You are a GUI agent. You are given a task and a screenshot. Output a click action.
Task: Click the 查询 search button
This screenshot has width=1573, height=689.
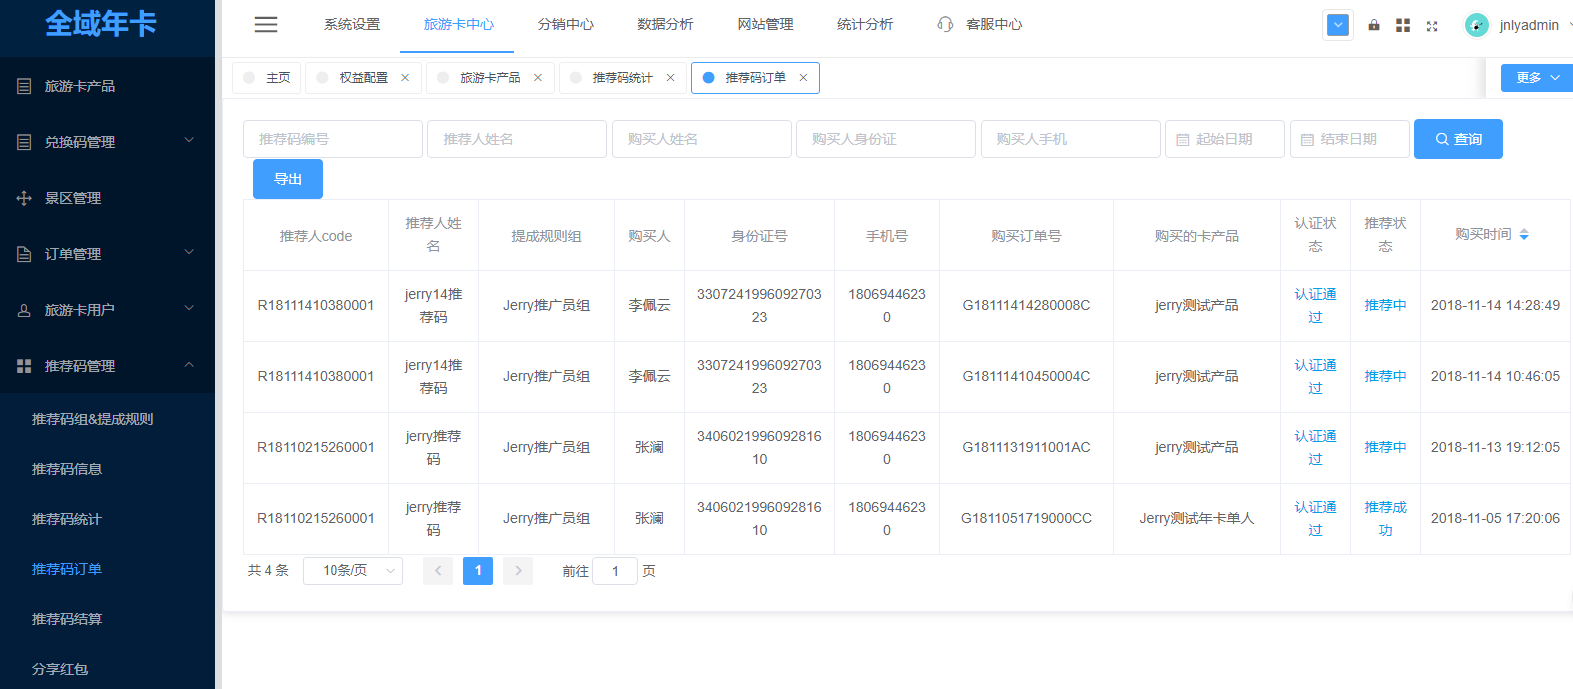(1457, 139)
